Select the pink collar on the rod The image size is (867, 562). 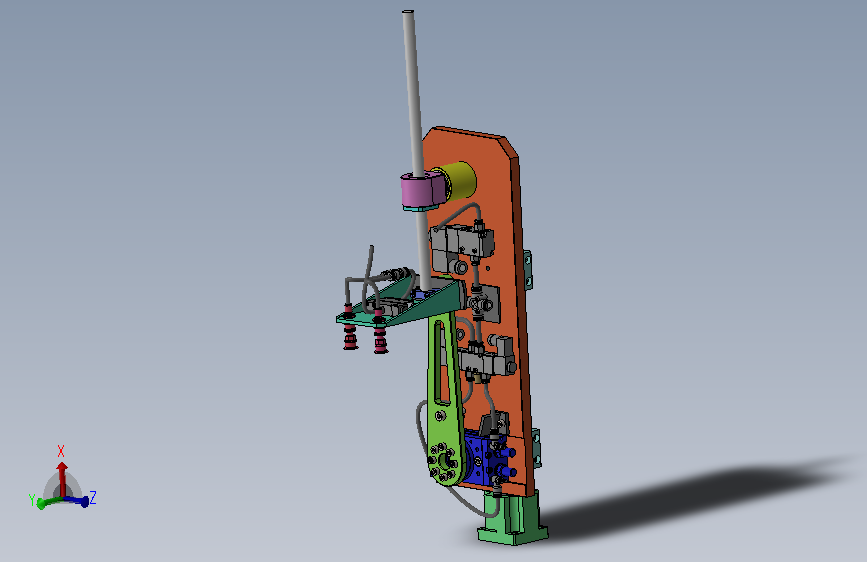[421, 191]
